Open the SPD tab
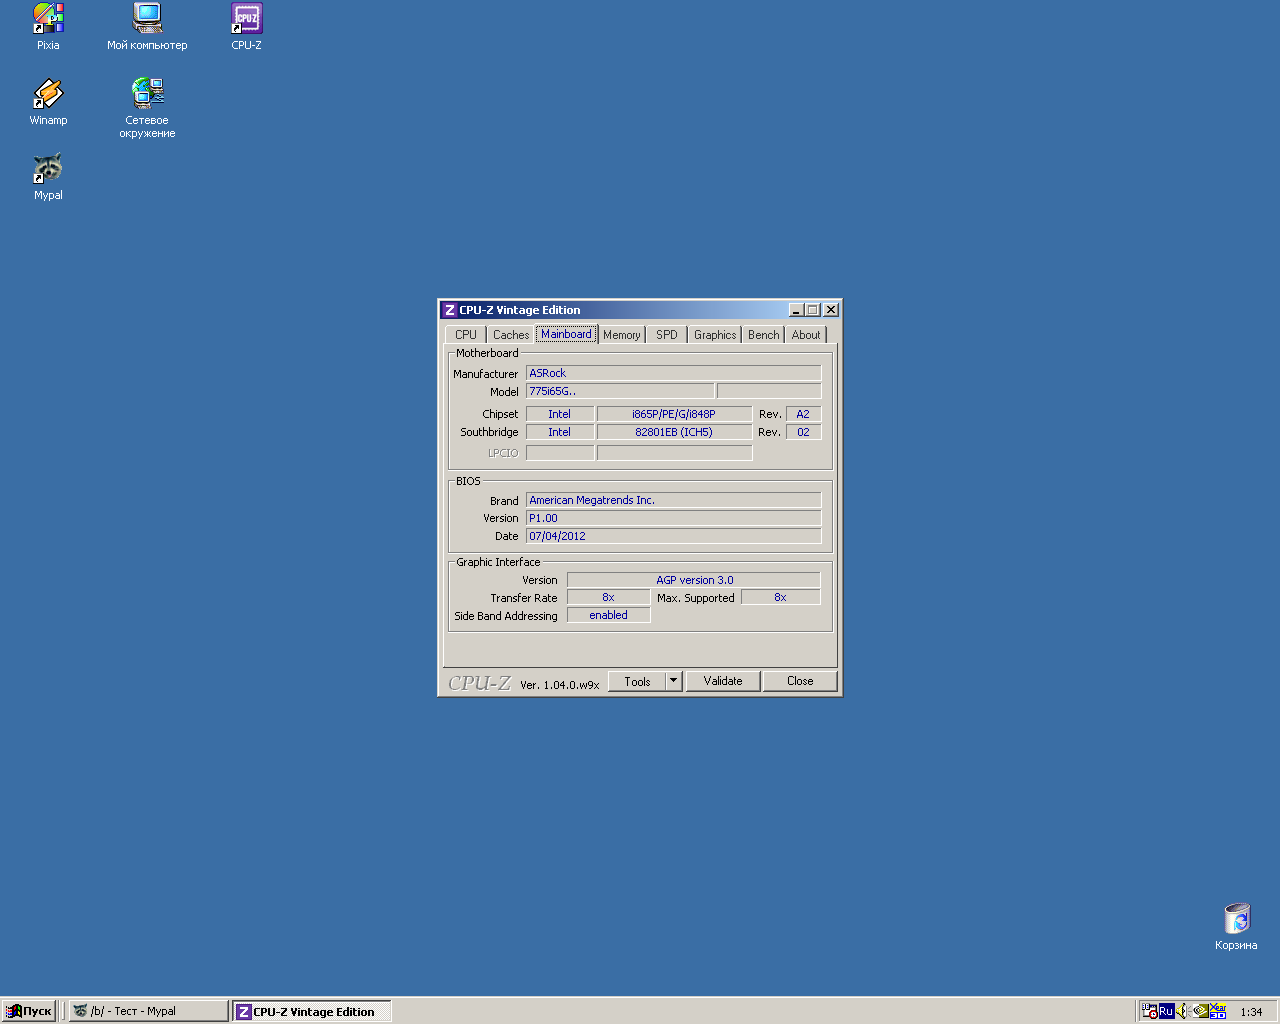 tap(667, 335)
